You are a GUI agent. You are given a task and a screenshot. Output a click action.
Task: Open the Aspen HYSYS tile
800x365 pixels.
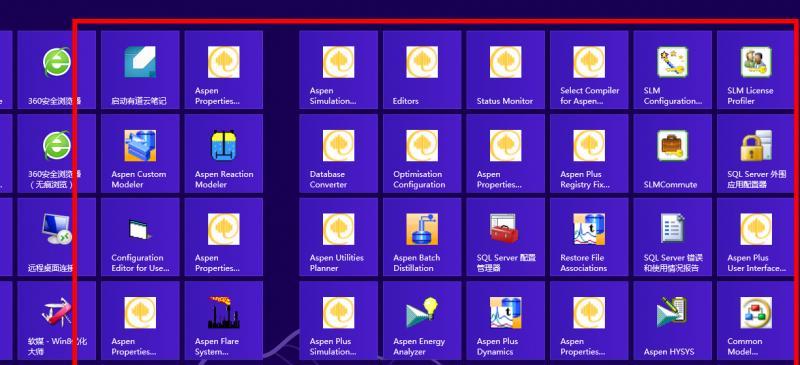[672, 321]
